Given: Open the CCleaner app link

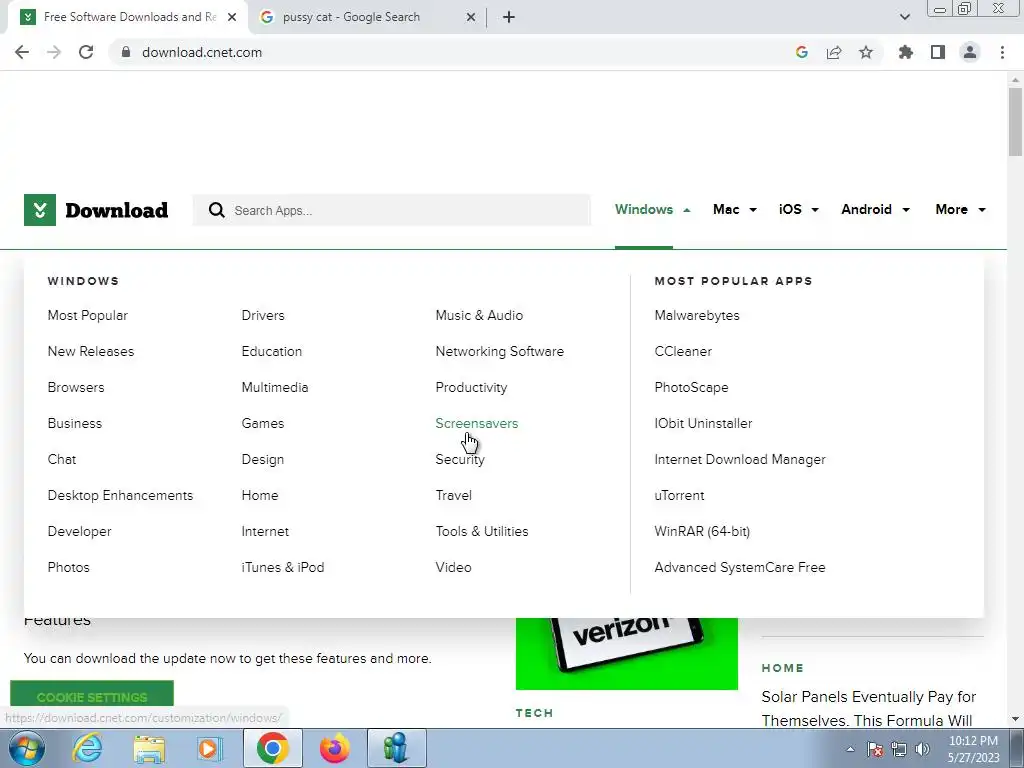Looking at the screenshot, I should (x=683, y=351).
